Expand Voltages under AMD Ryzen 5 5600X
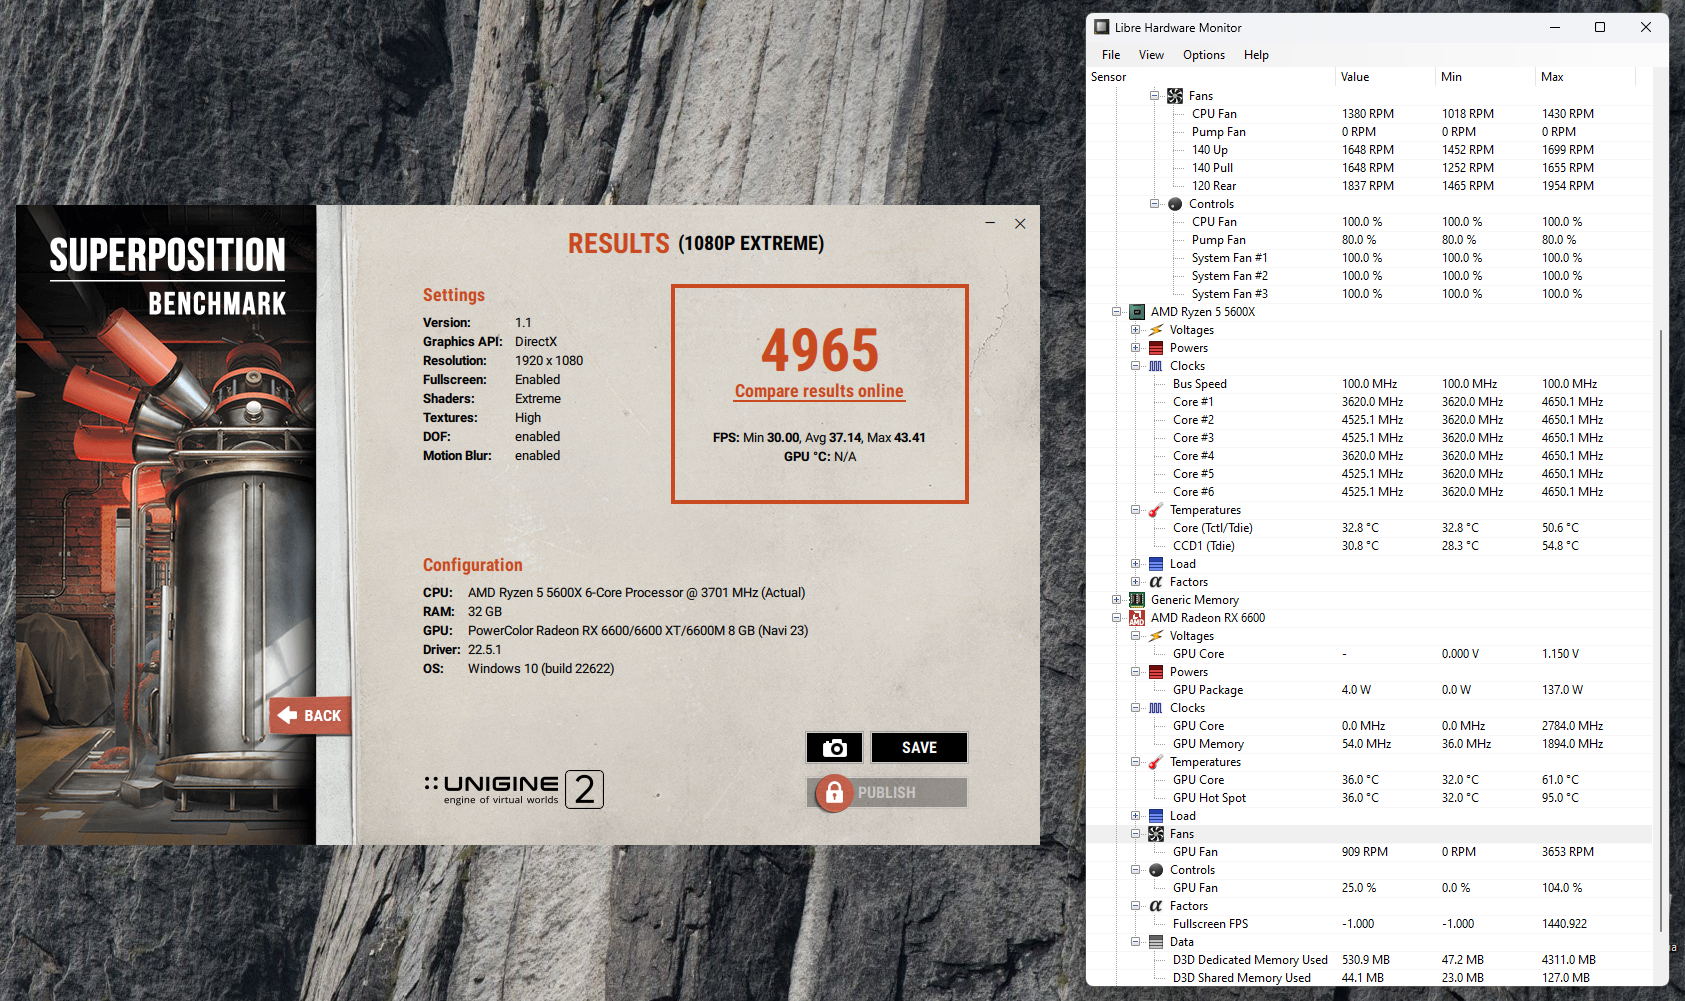Image resolution: width=1685 pixels, height=1001 pixels. [x=1135, y=330]
